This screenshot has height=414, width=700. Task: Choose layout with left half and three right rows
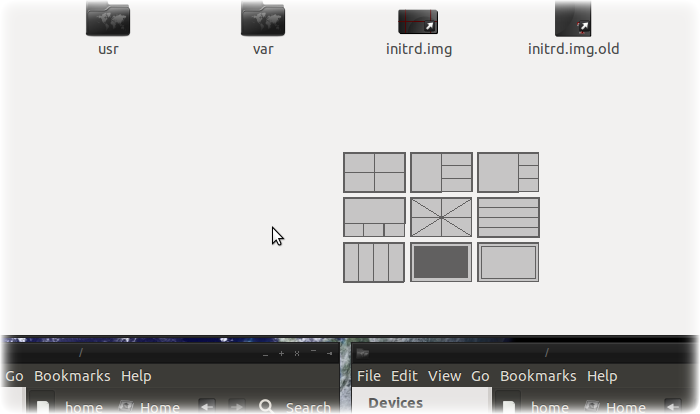[x=441, y=172]
